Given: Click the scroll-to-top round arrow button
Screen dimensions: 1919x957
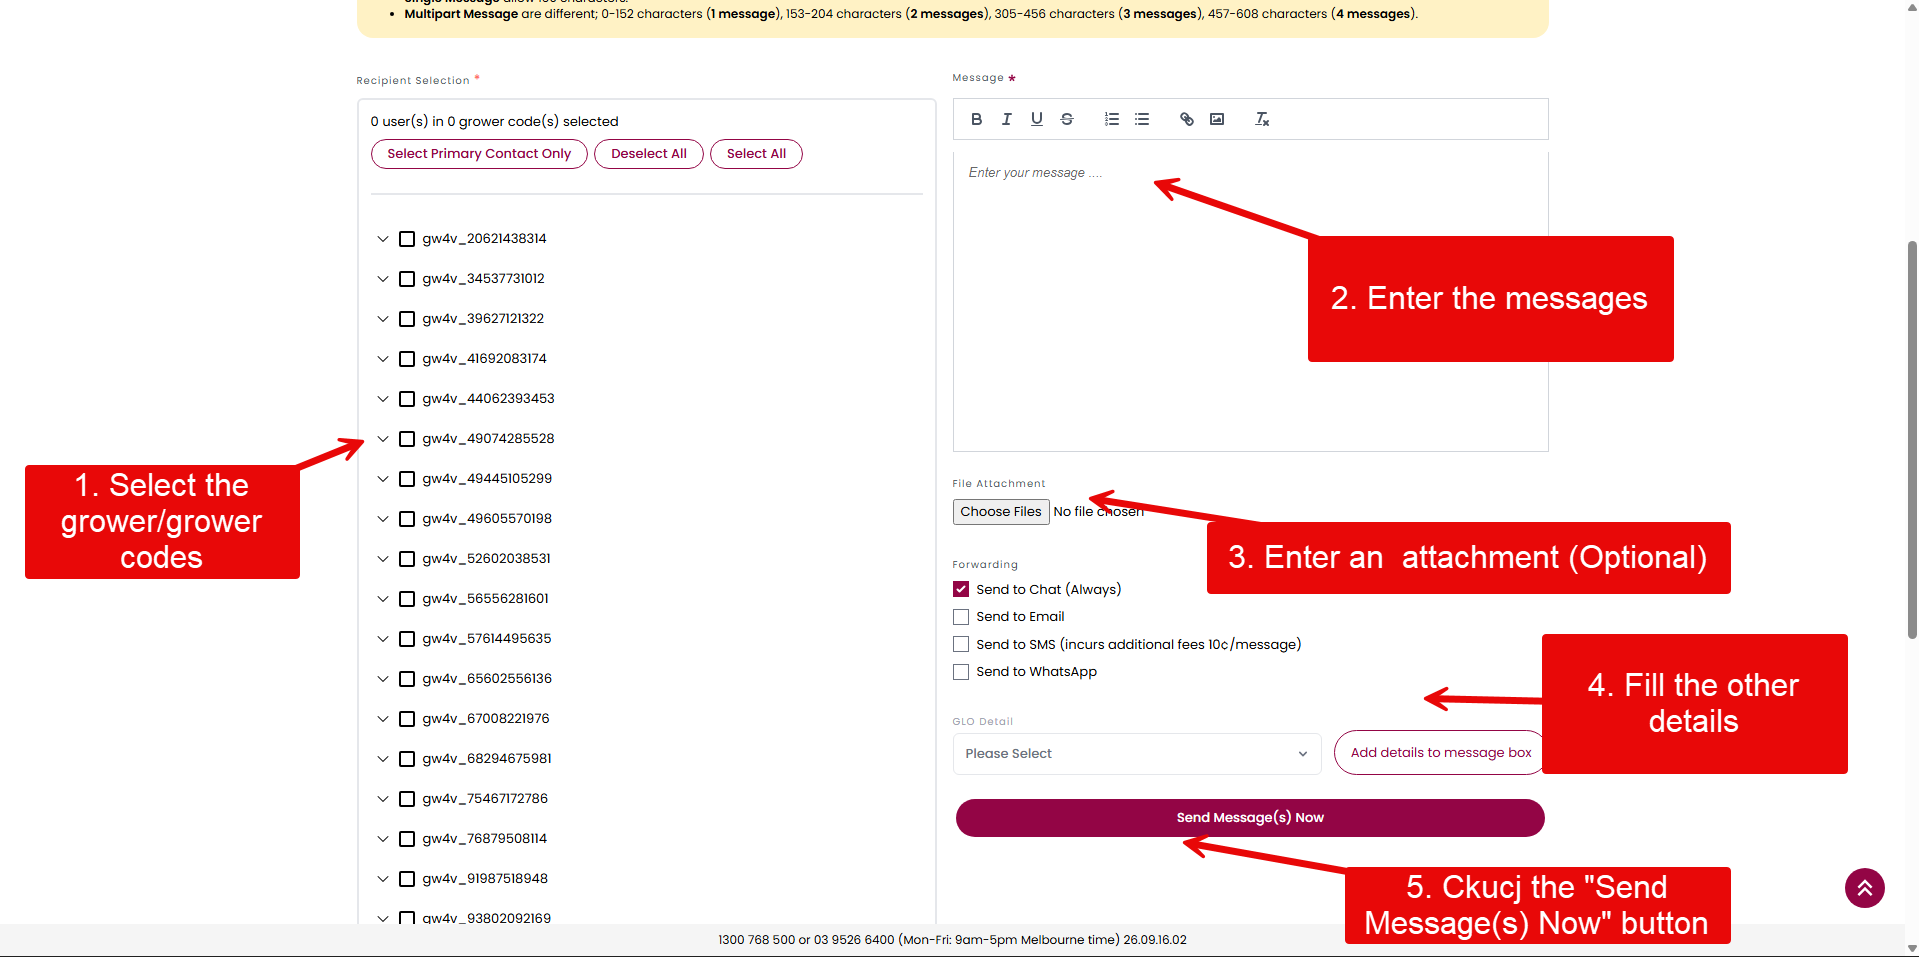Looking at the screenshot, I should coord(1865,888).
